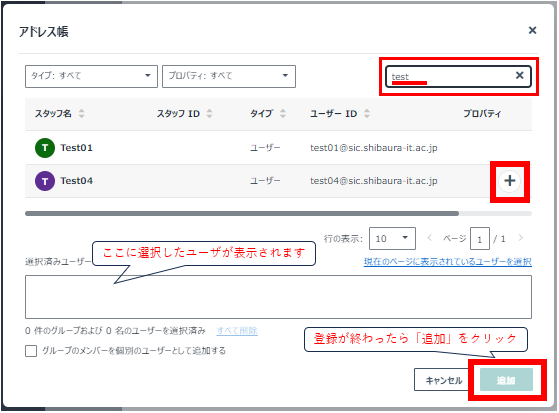559x413 pixels.
Task: Sort by the スタッフ名 column arrows
Action: pyautogui.click(x=82, y=113)
